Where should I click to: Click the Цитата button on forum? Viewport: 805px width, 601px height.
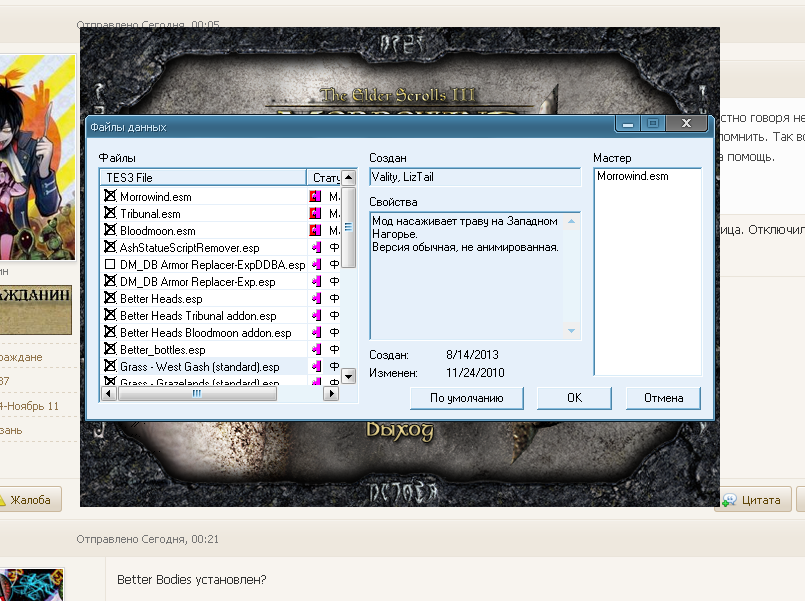(x=753, y=499)
